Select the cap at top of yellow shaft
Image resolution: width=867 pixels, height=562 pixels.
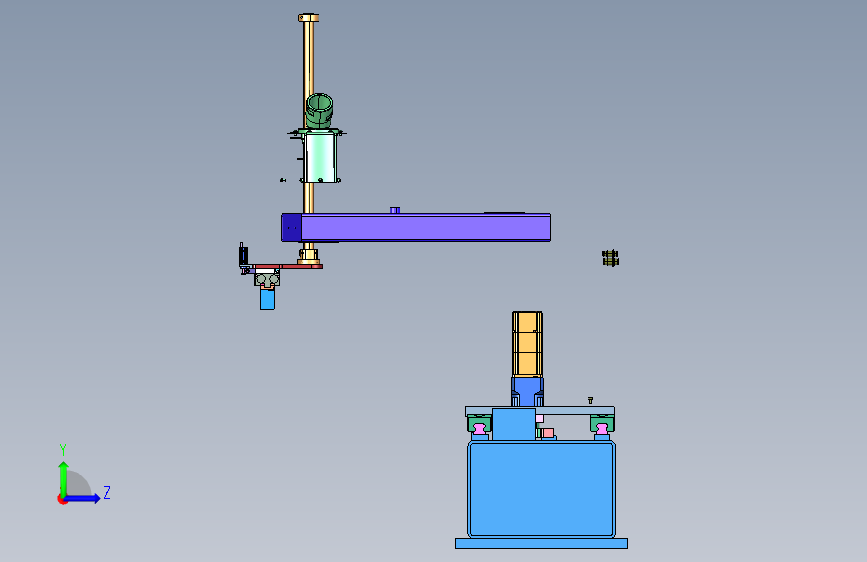click(309, 18)
